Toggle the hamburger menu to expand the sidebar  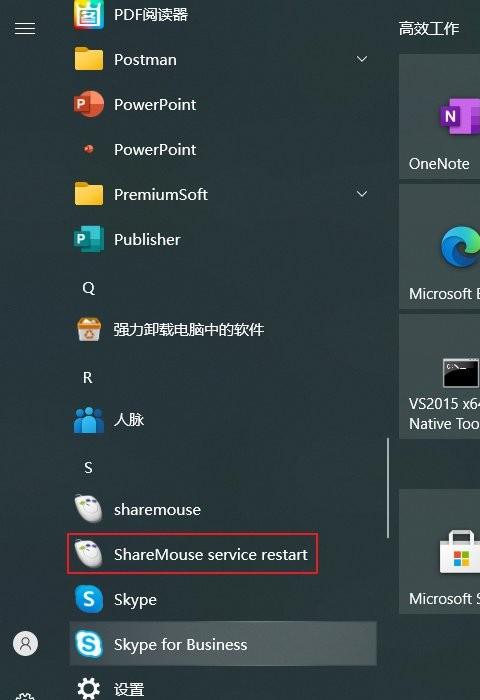[25, 29]
